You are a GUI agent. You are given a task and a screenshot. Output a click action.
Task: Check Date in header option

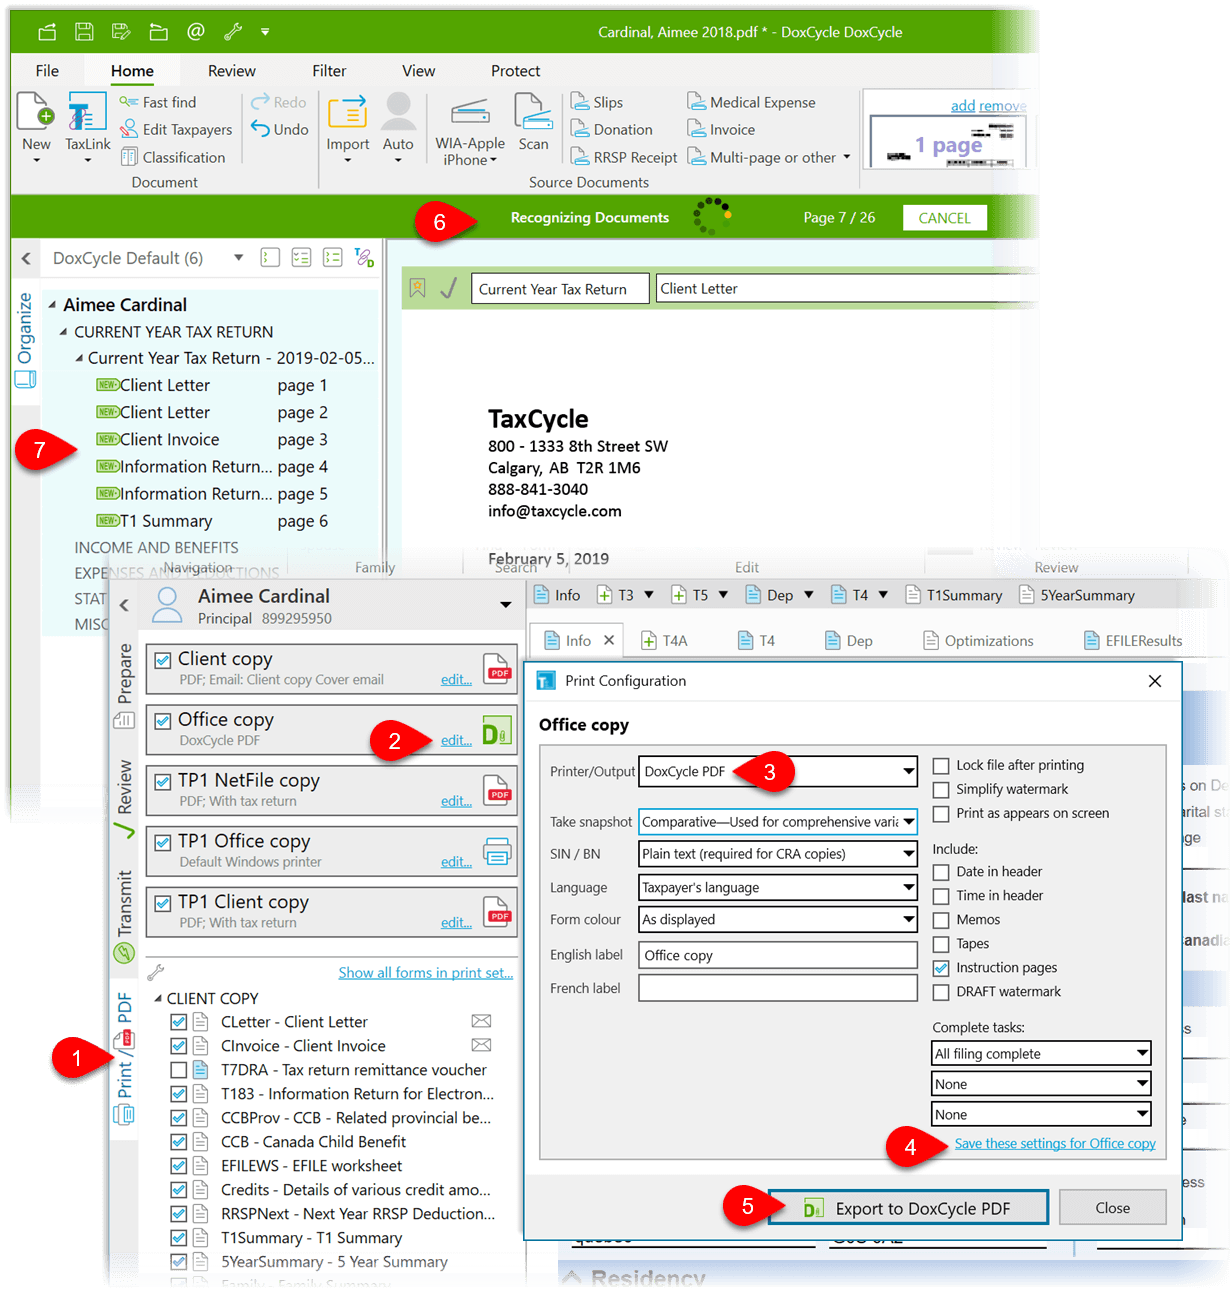pyautogui.click(x=941, y=872)
